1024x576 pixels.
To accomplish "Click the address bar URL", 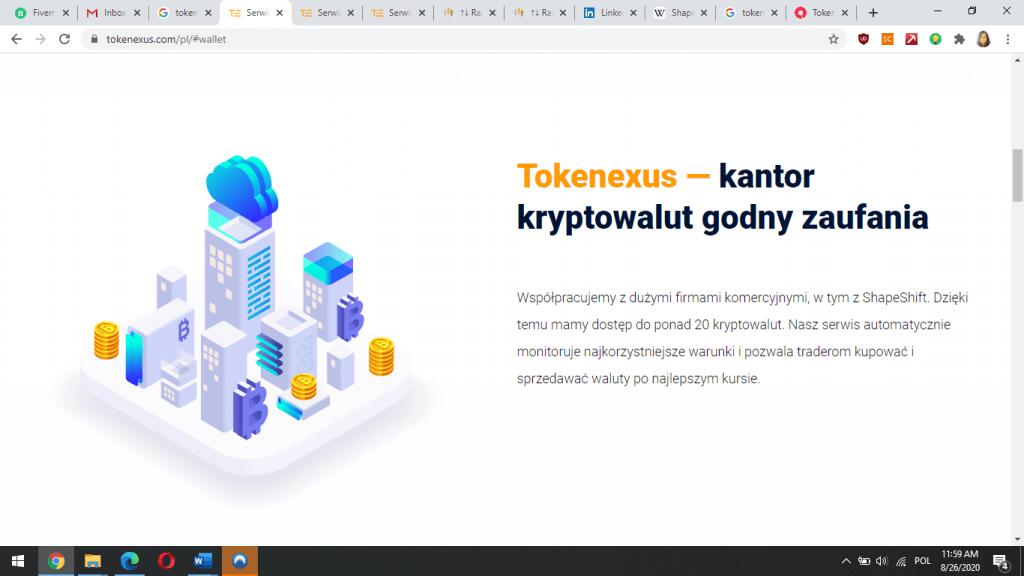I will click(166, 39).
